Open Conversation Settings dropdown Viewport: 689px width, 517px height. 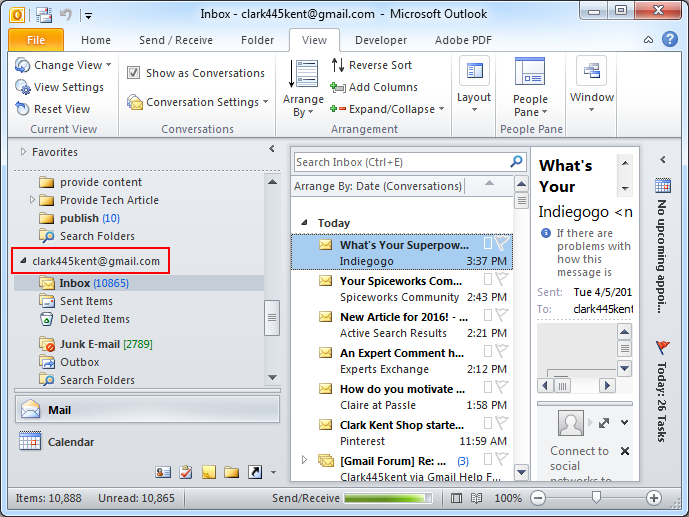[x=197, y=102]
